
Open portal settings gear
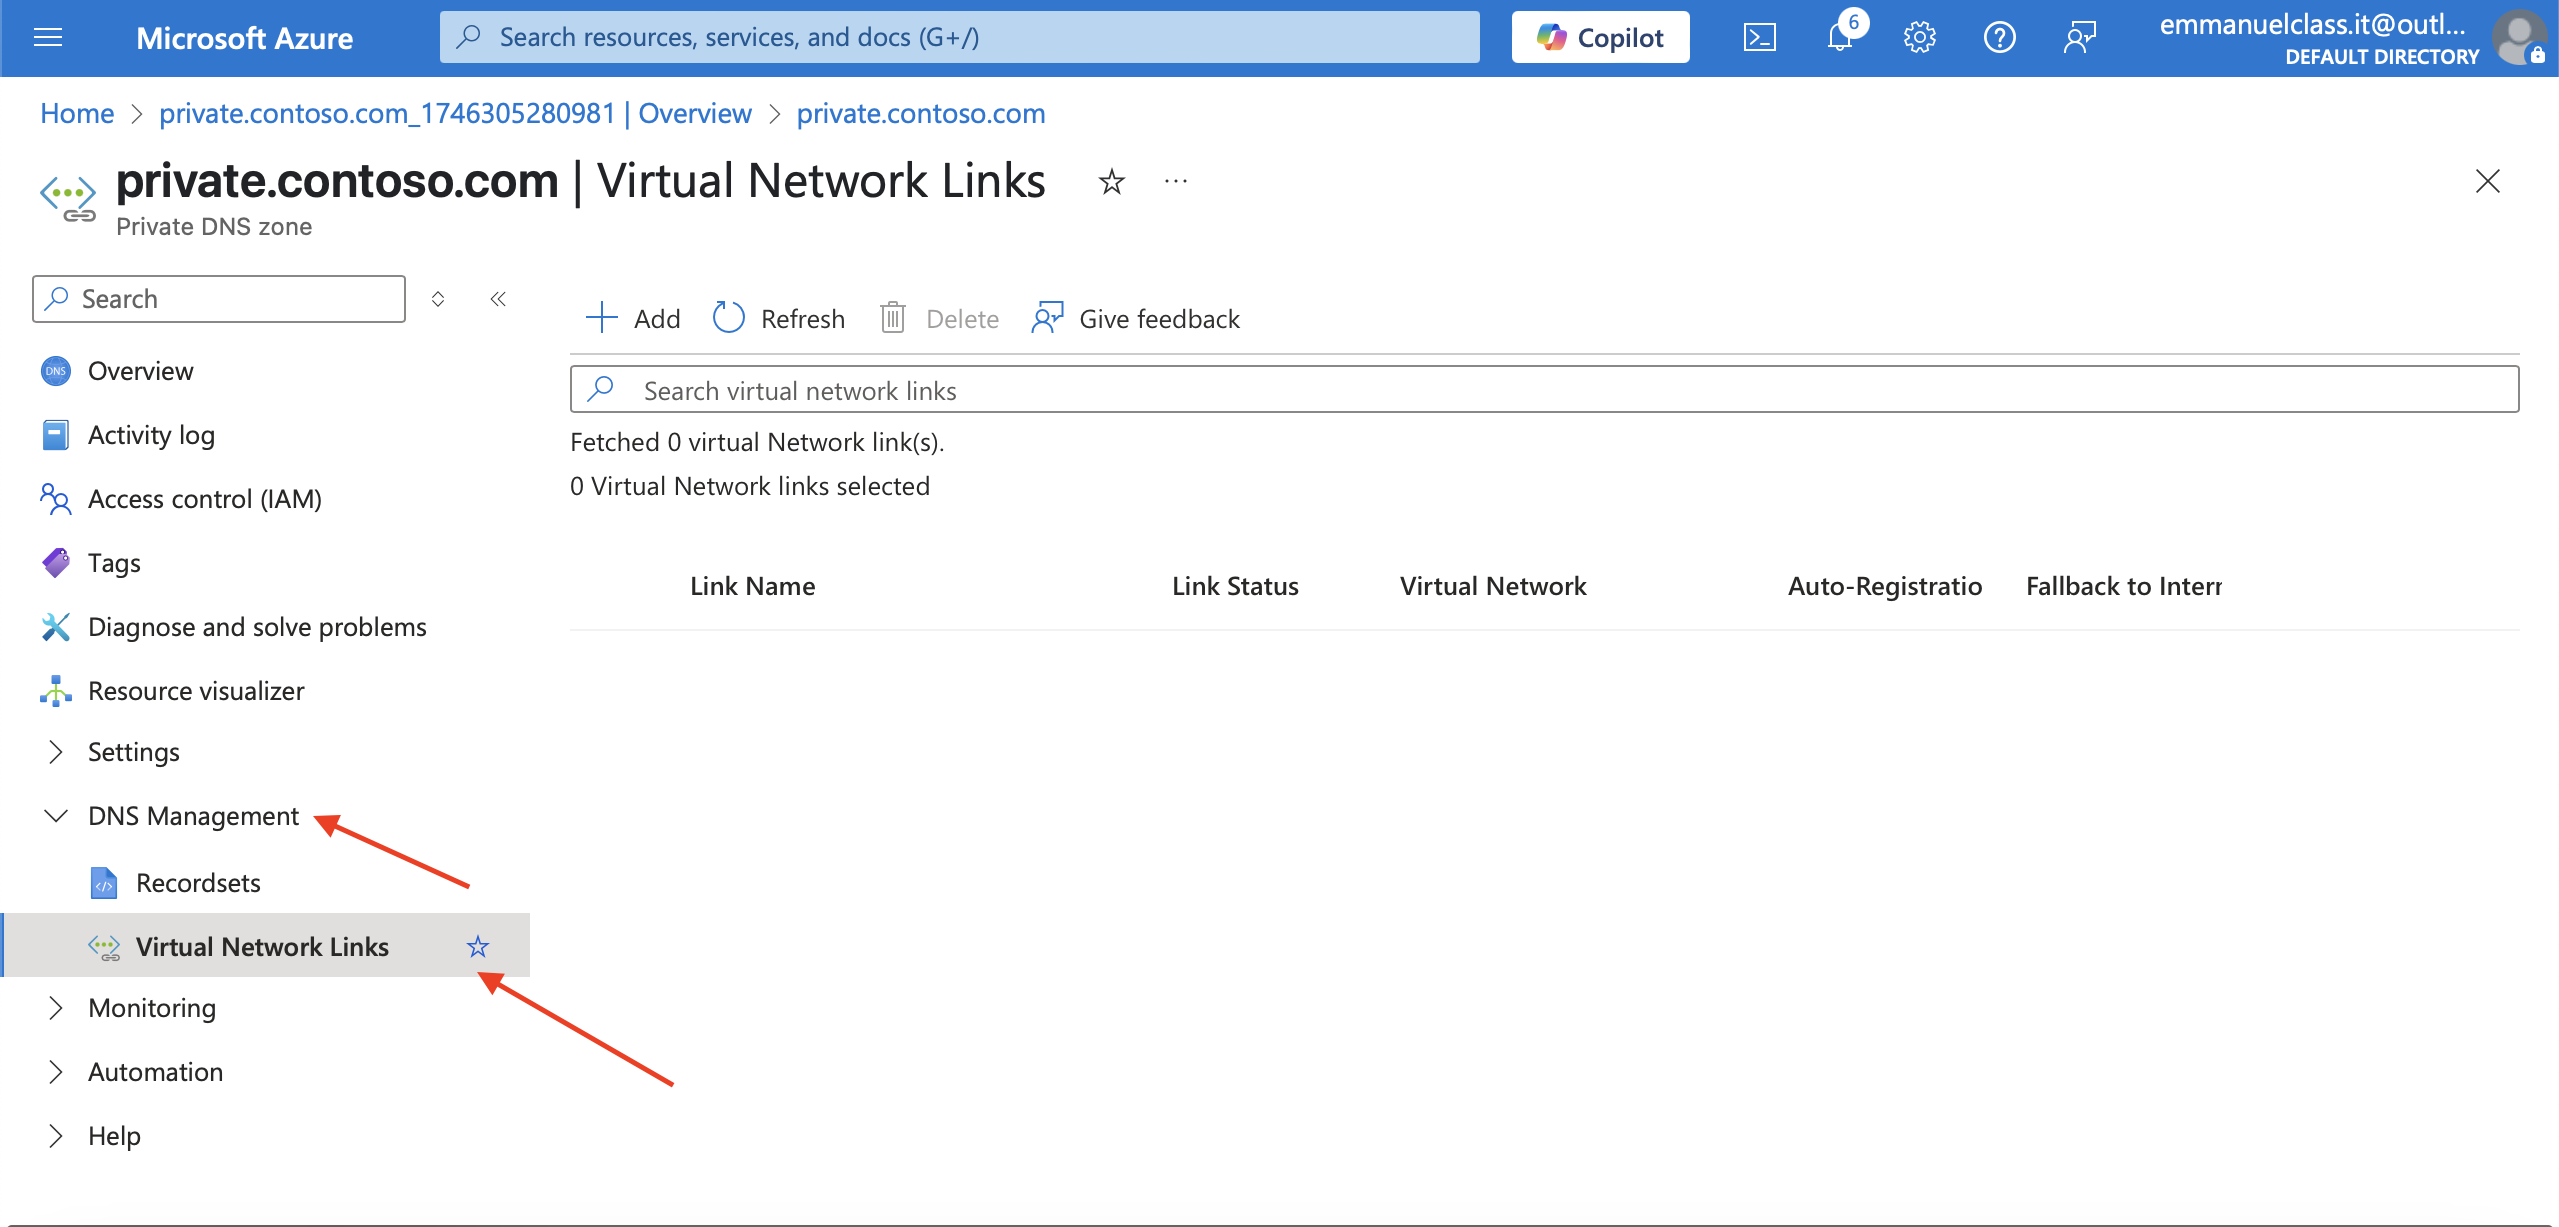[1919, 38]
